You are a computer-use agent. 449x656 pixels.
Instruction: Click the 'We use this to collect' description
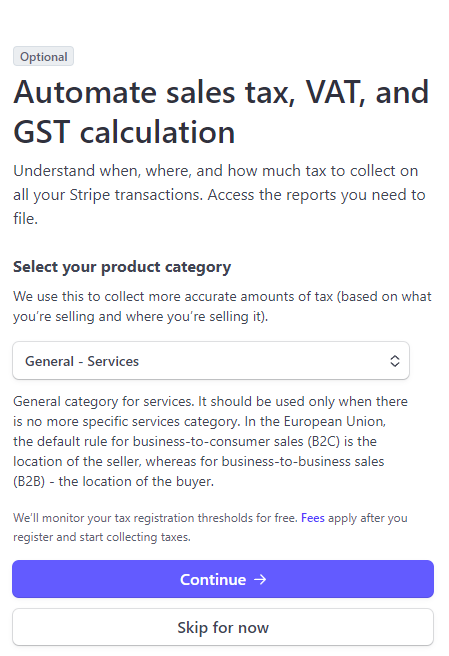pos(222,306)
